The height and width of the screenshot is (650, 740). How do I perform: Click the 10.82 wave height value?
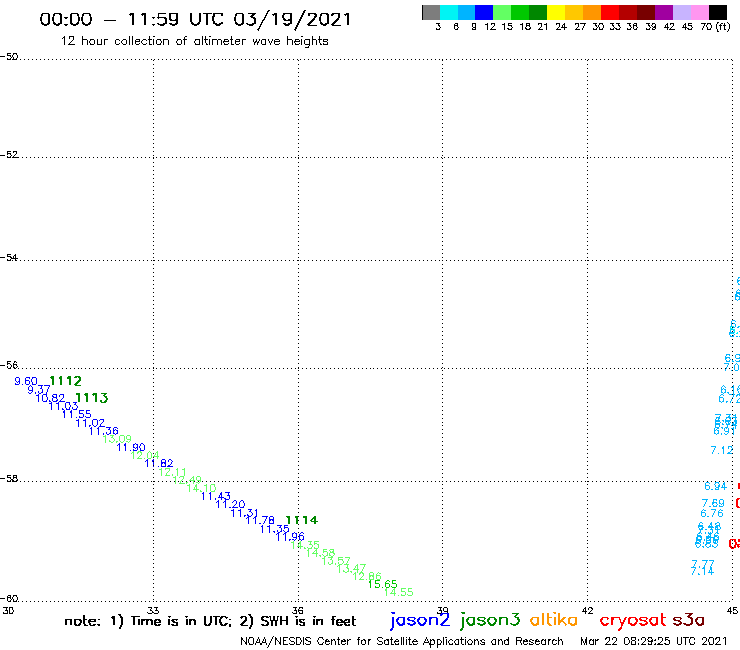(x=50, y=398)
